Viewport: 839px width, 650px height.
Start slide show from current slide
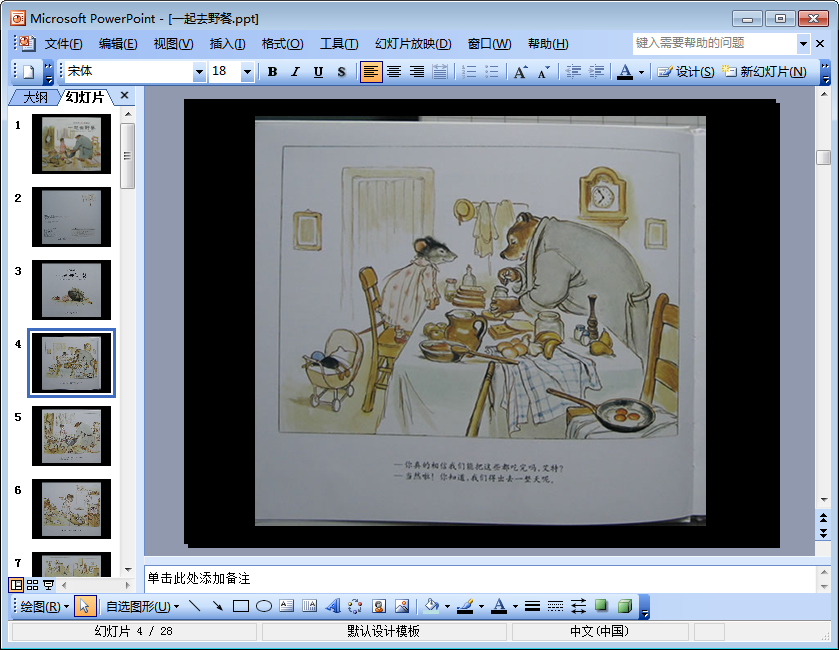click(49, 585)
